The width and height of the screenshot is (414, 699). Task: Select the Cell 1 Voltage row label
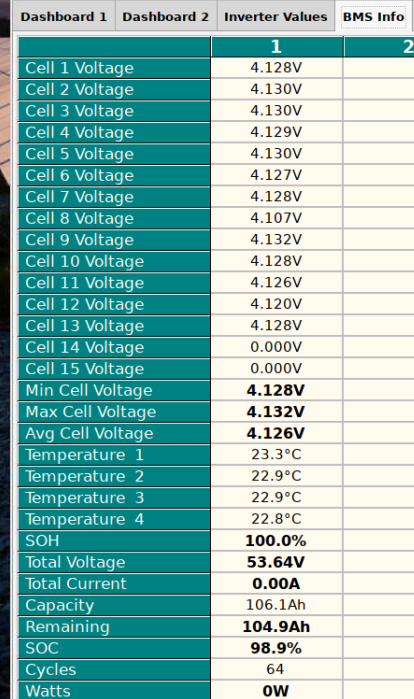point(79,68)
